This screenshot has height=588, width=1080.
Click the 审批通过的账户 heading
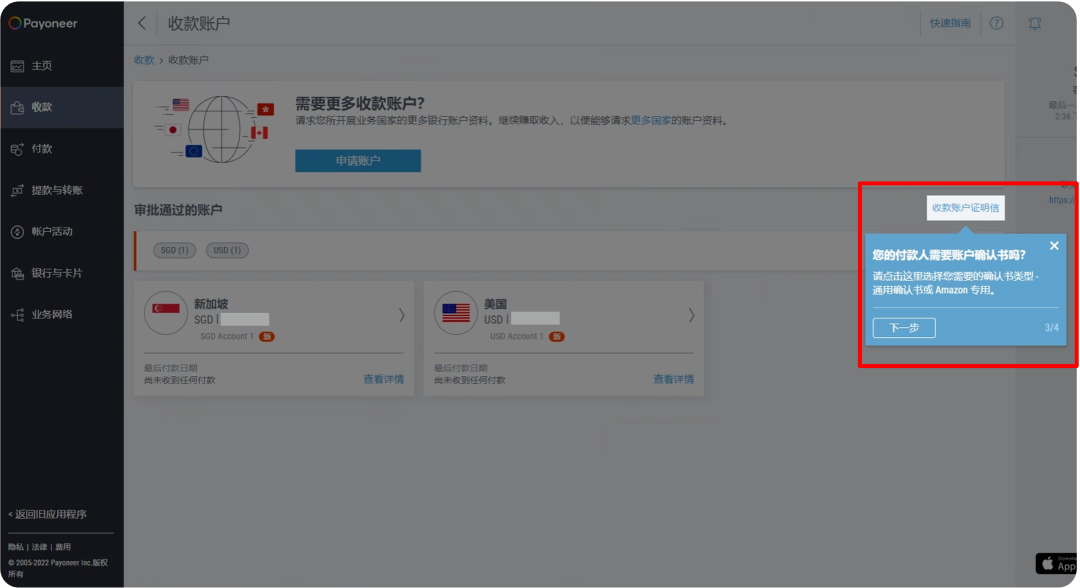coord(178,210)
